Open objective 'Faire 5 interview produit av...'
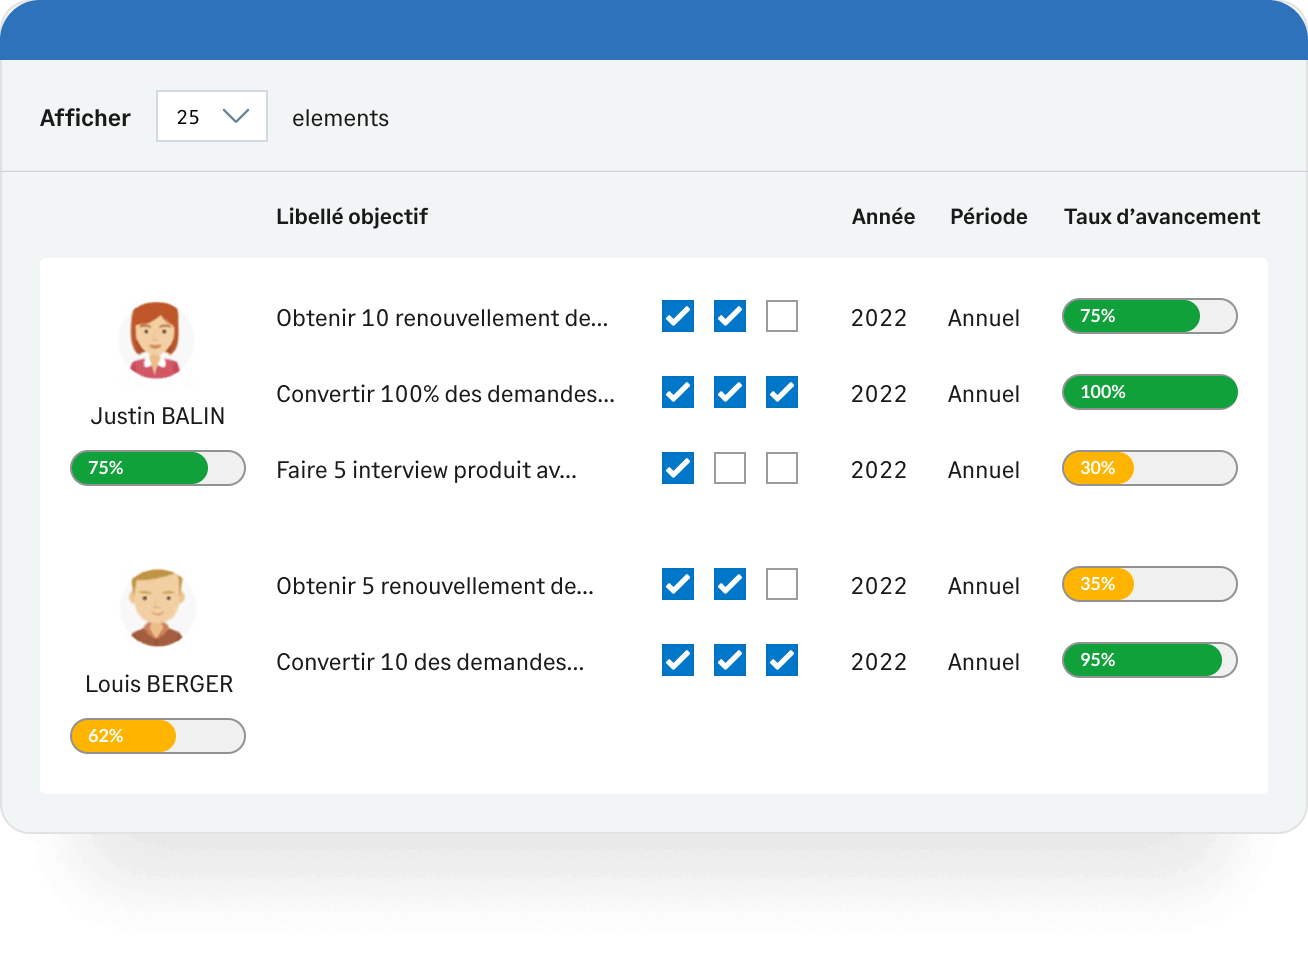The width and height of the screenshot is (1308, 962). click(x=427, y=470)
